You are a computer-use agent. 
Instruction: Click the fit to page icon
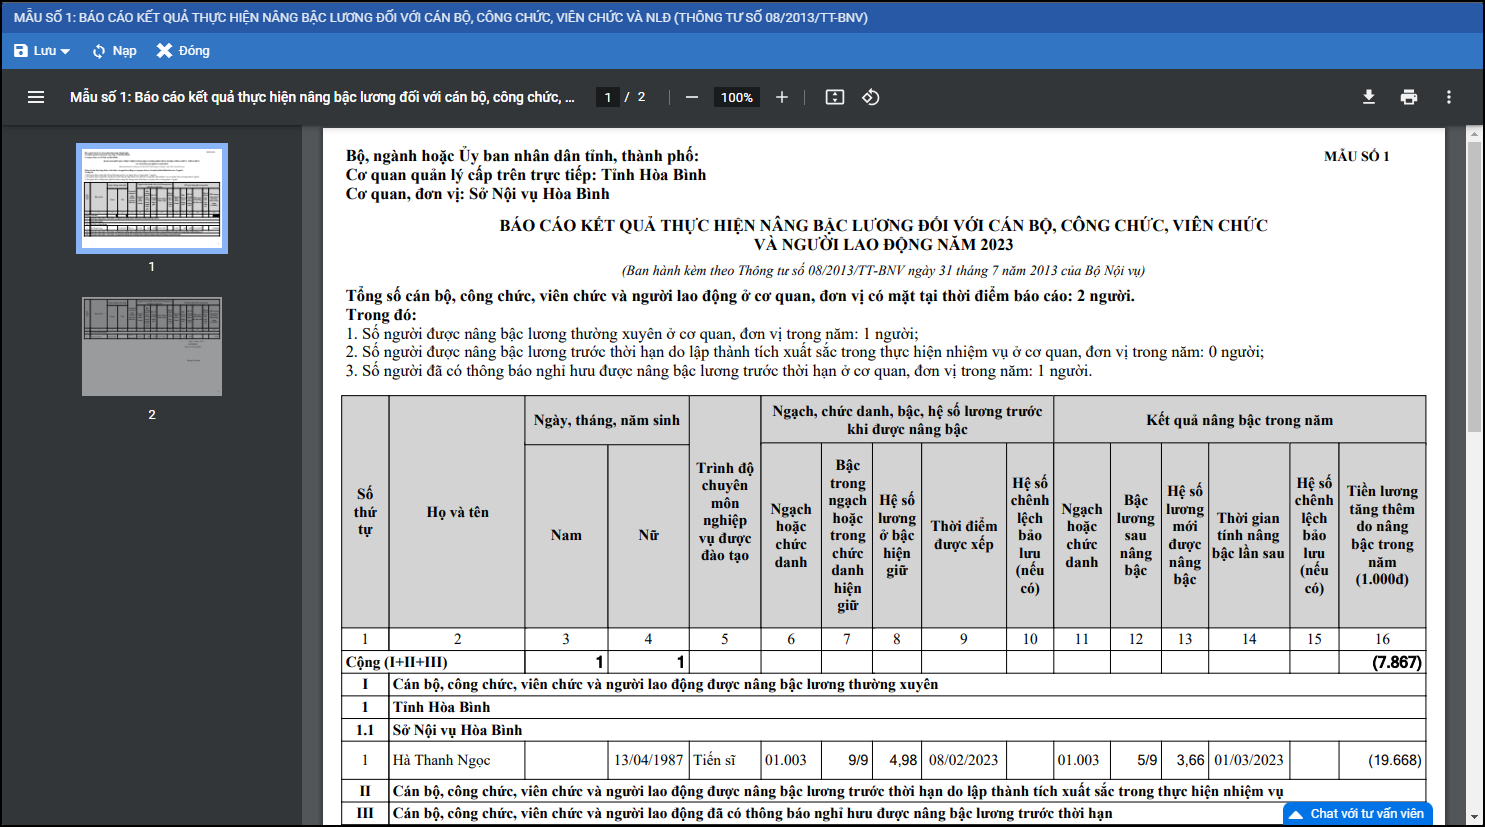(x=835, y=97)
